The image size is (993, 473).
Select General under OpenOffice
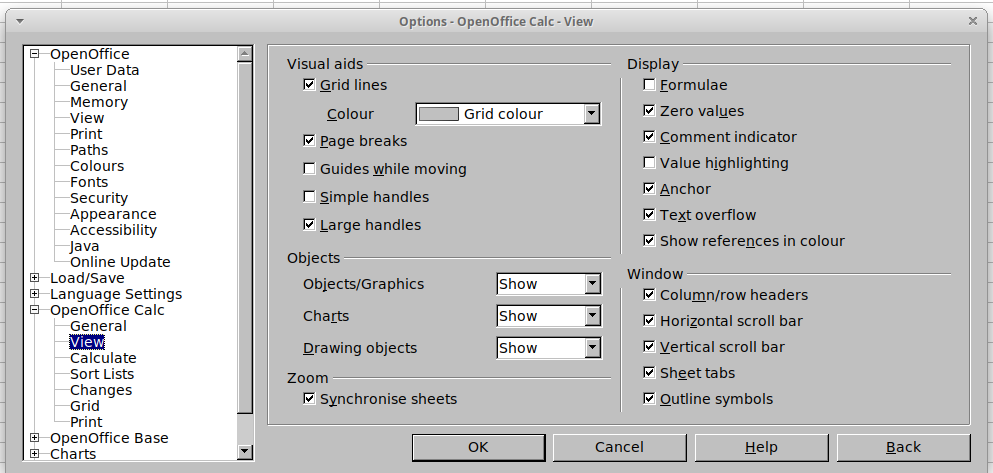[x=98, y=86]
